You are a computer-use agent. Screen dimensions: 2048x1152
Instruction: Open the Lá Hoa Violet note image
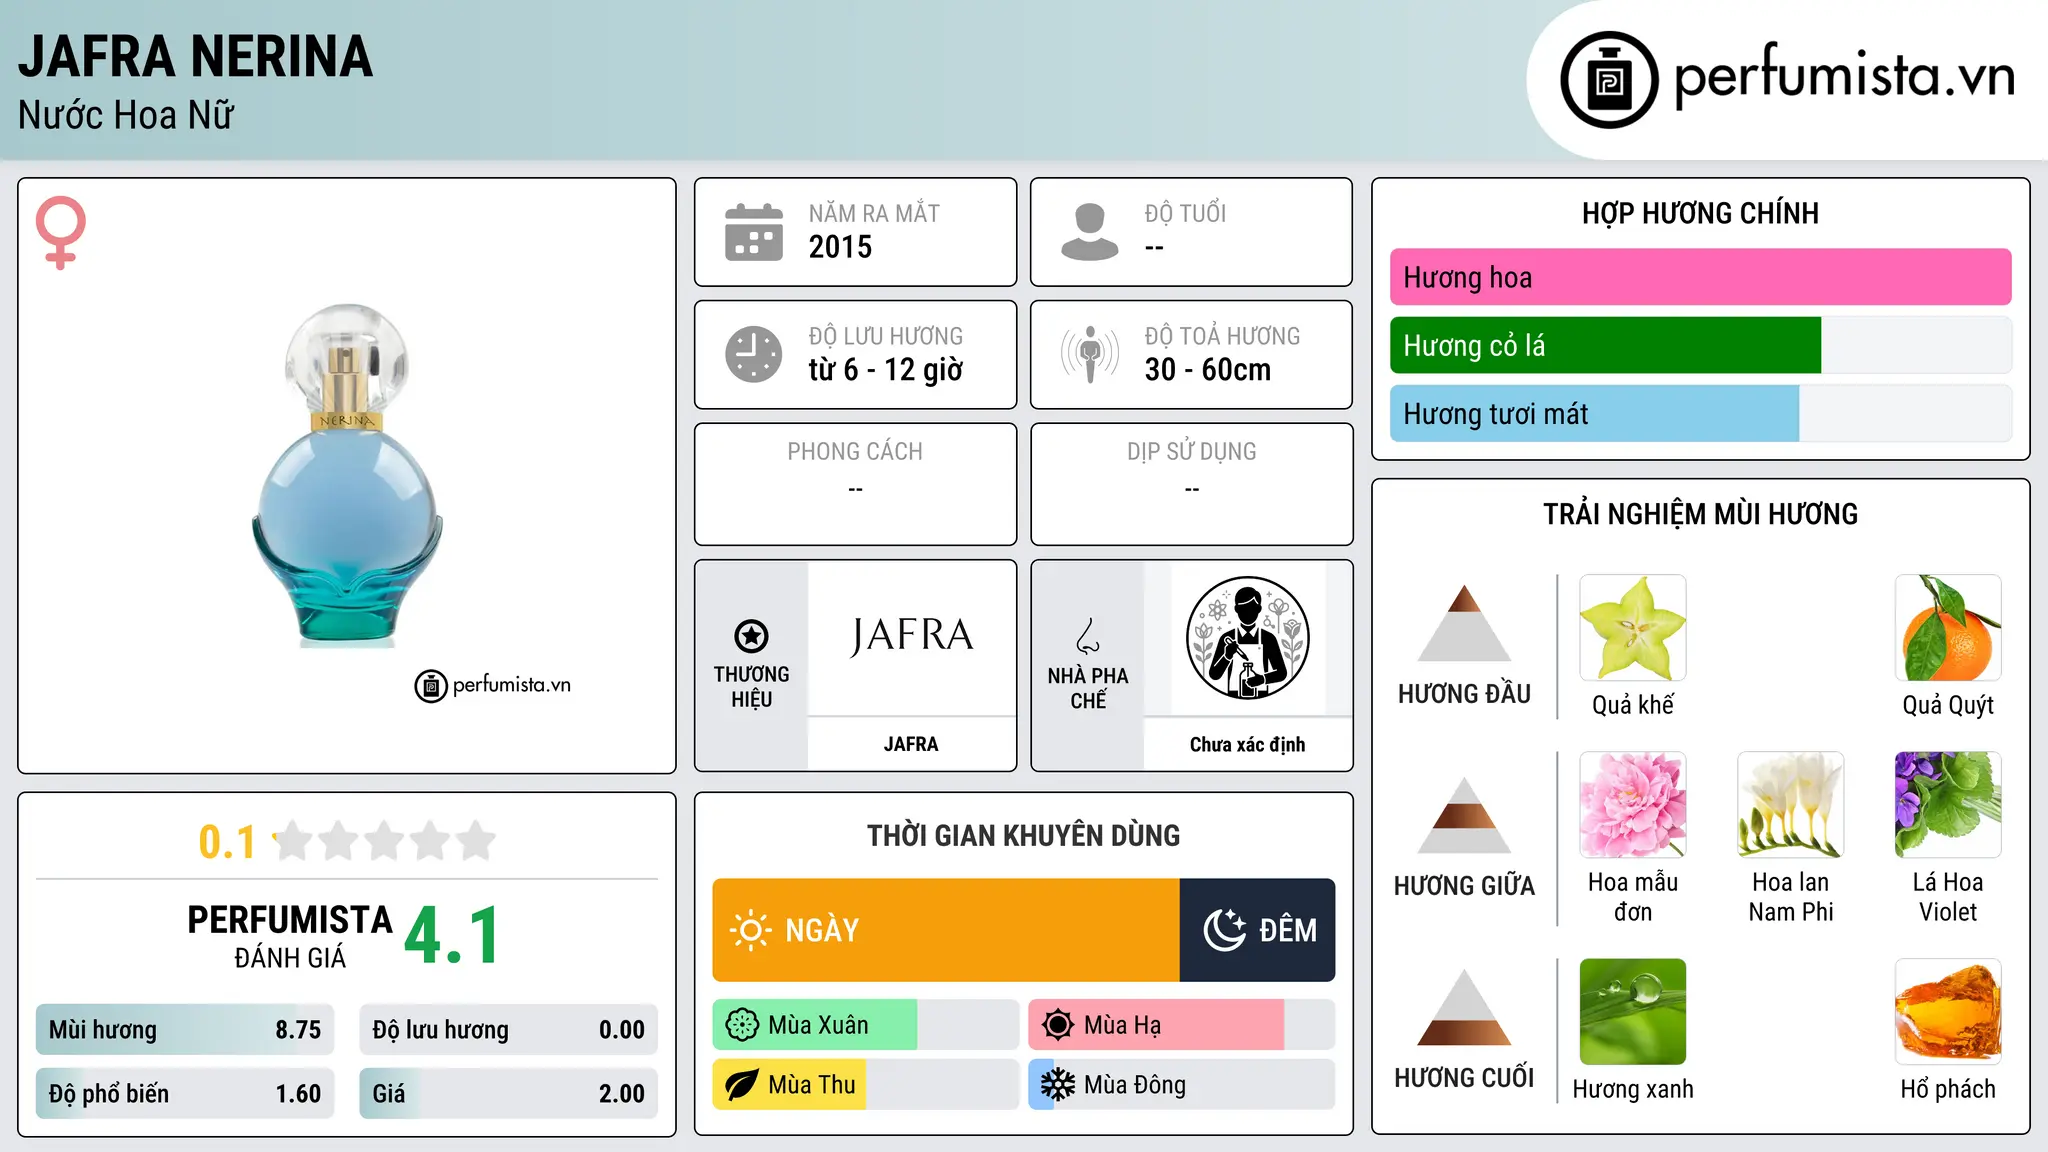(1948, 805)
